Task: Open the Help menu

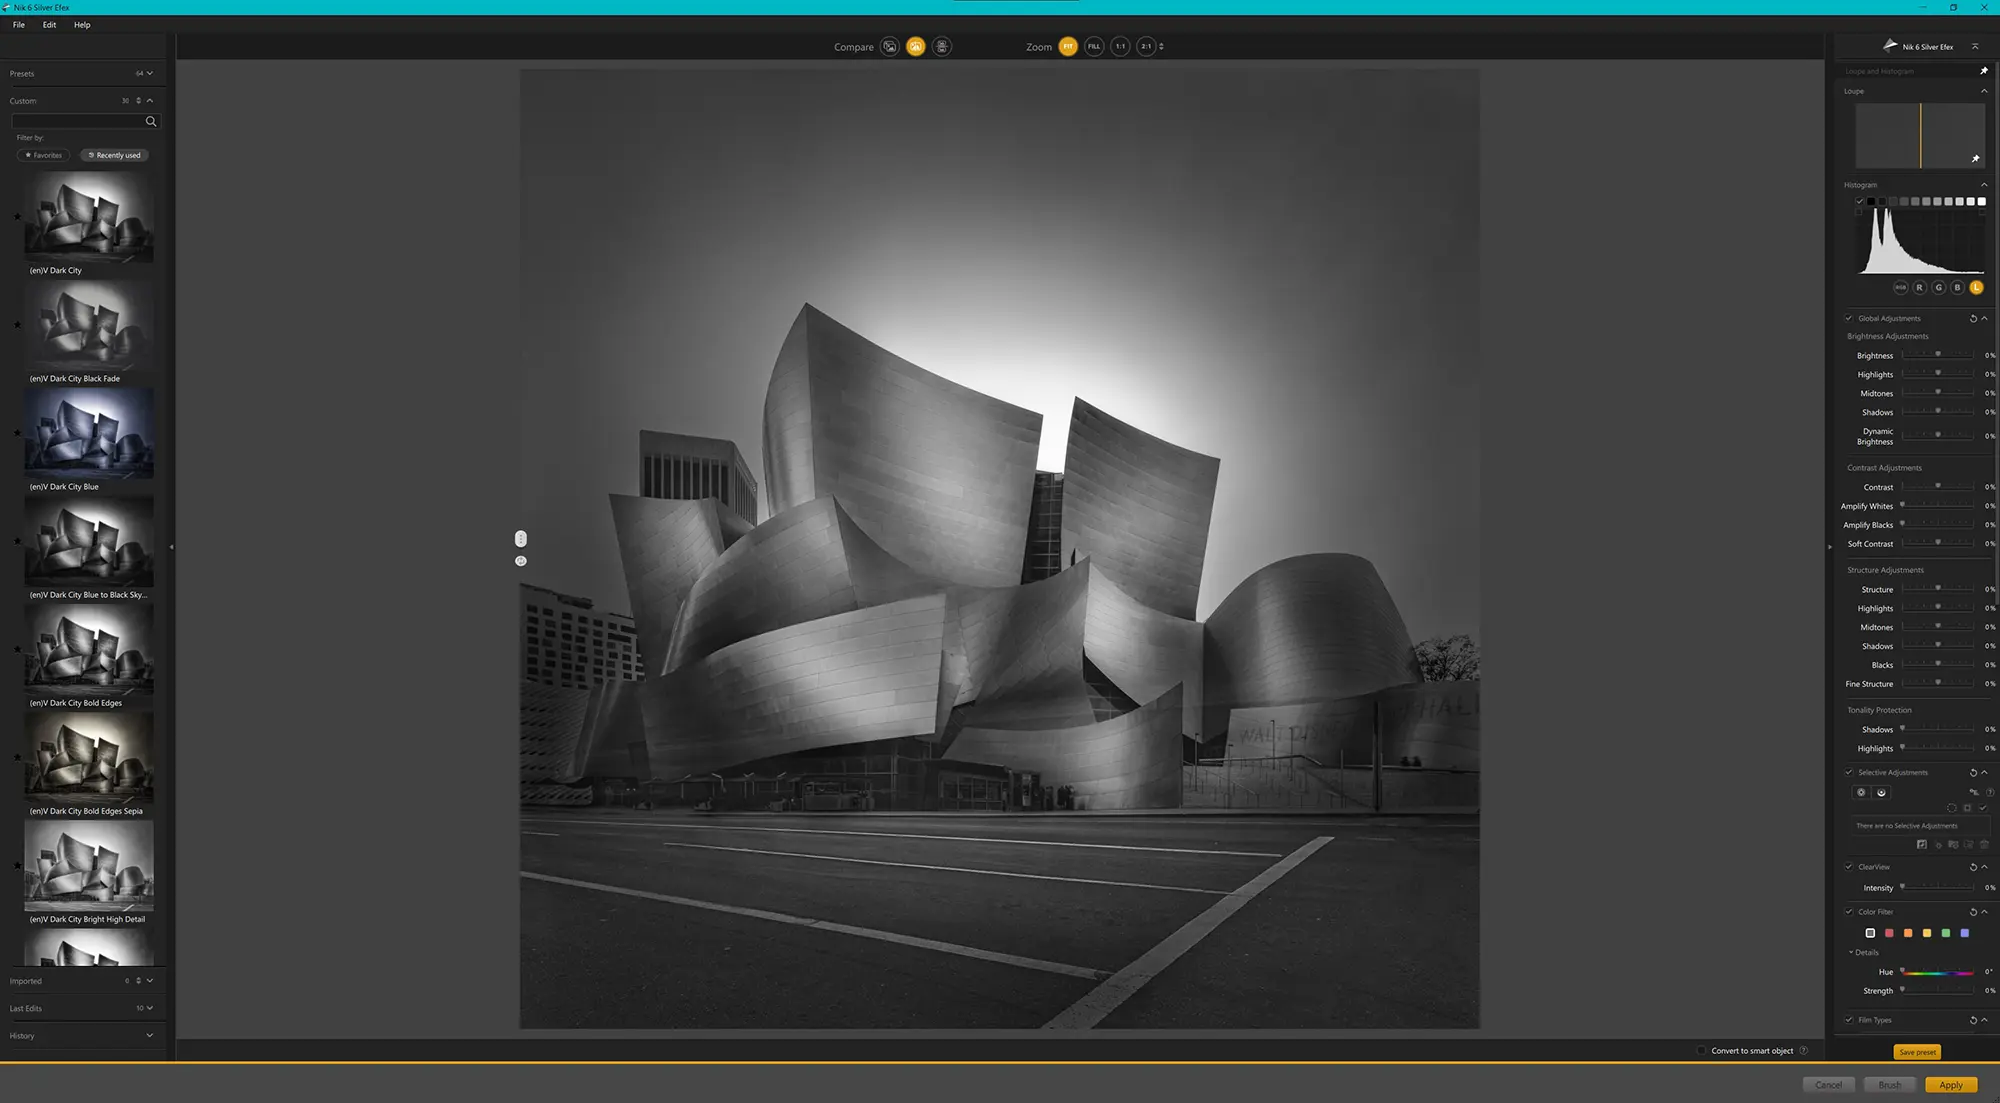Action: pyautogui.click(x=82, y=25)
